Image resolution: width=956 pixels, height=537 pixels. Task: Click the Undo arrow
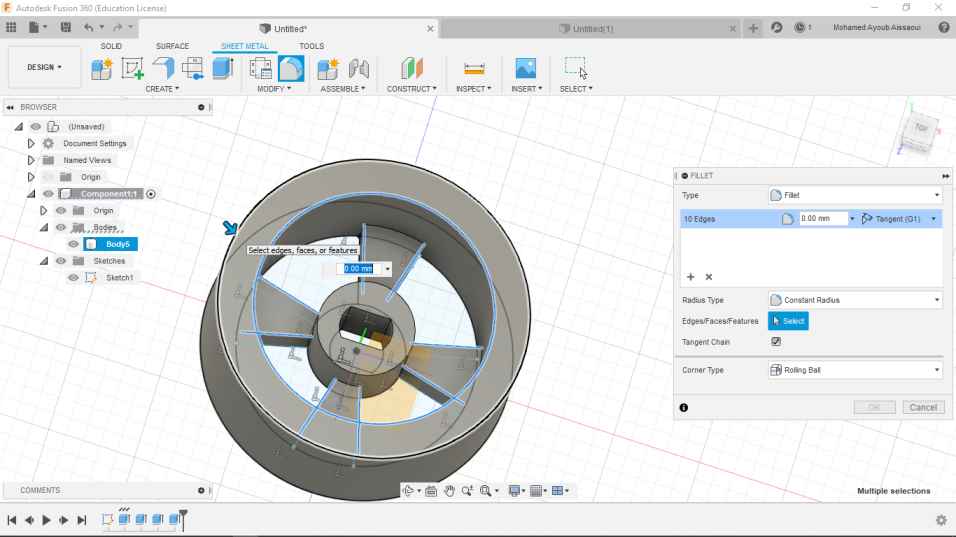pyautogui.click(x=89, y=27)
